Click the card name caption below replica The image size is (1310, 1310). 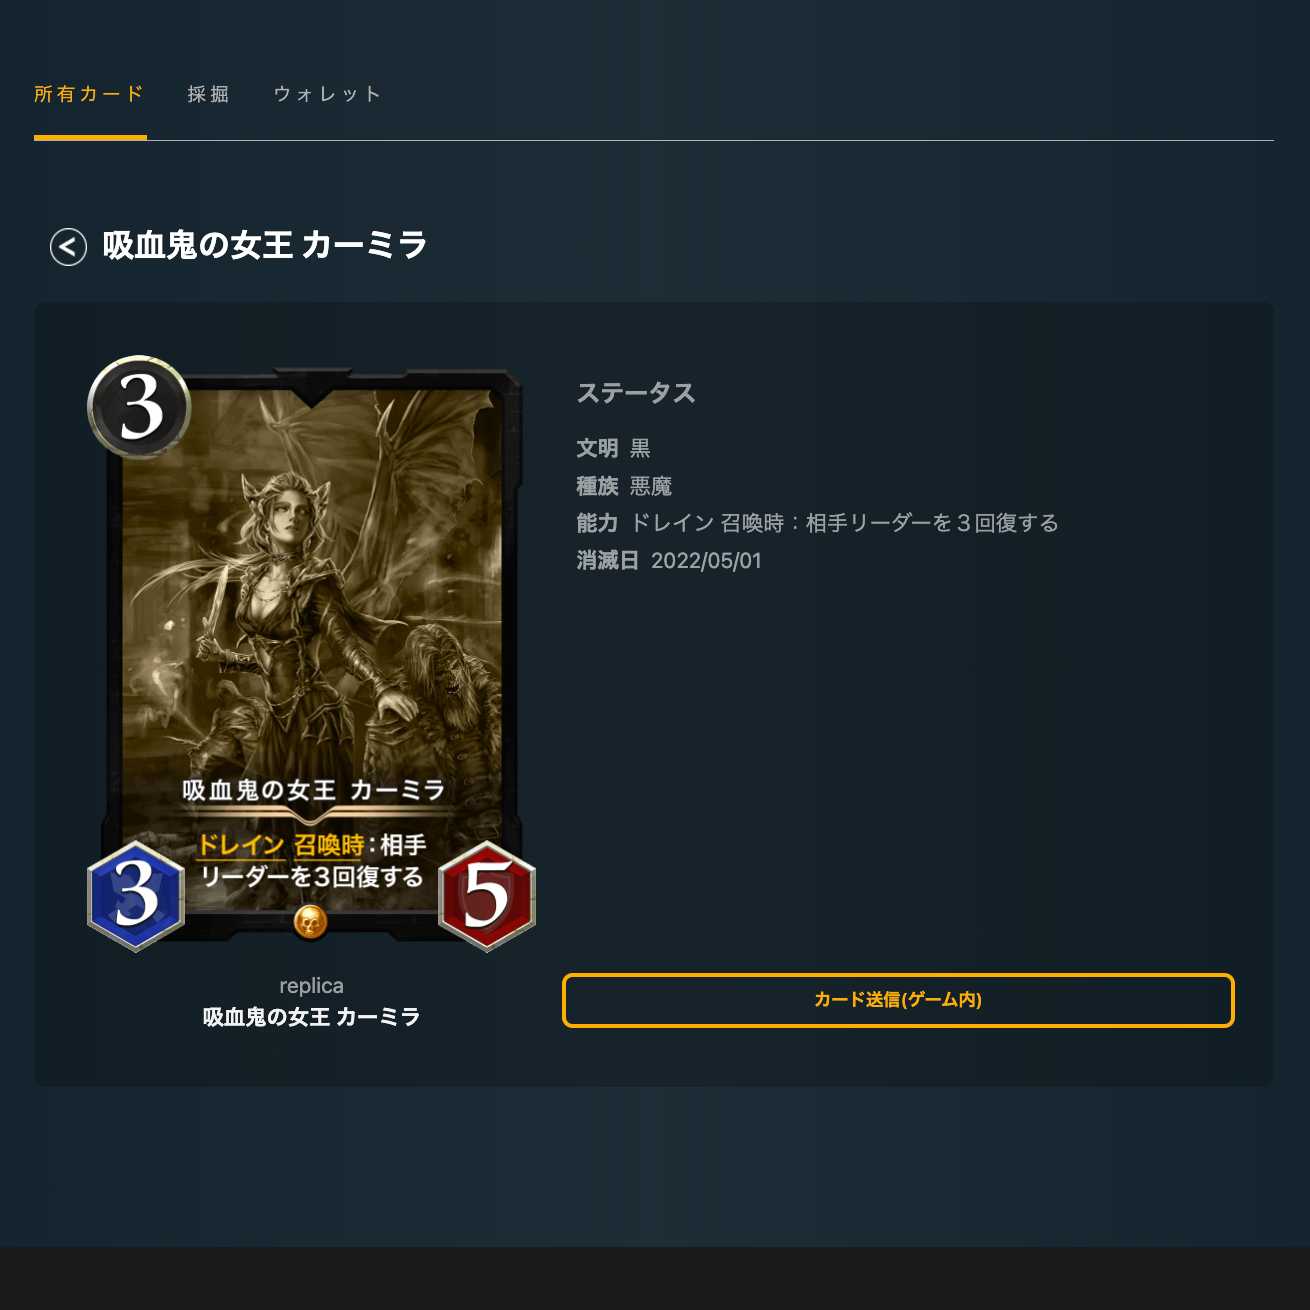click(x=311, y=1017)
